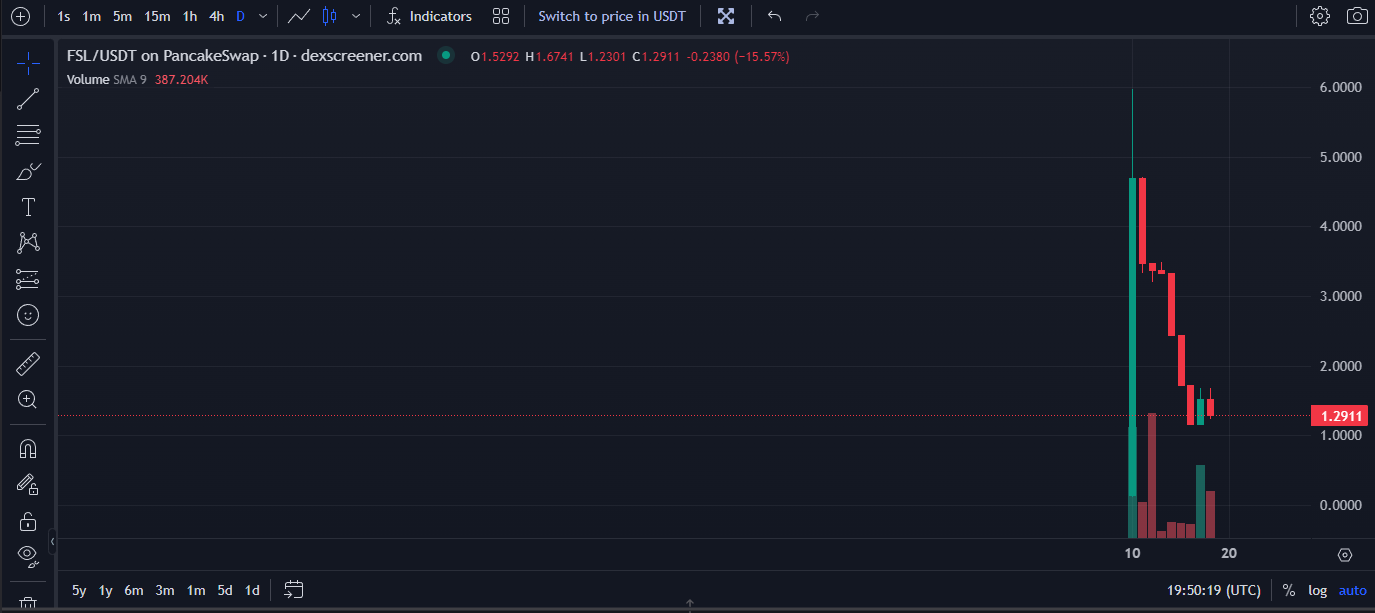1375x613 pixels.
Task: Take a chart snapshot with camera icon
Action: click(1357, 16)
